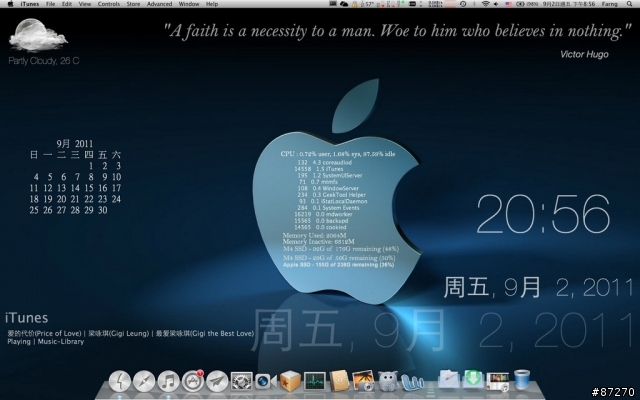Open the video camera chat icon in Dock
This screenshot has width=640, height=400.
point(266,382)
